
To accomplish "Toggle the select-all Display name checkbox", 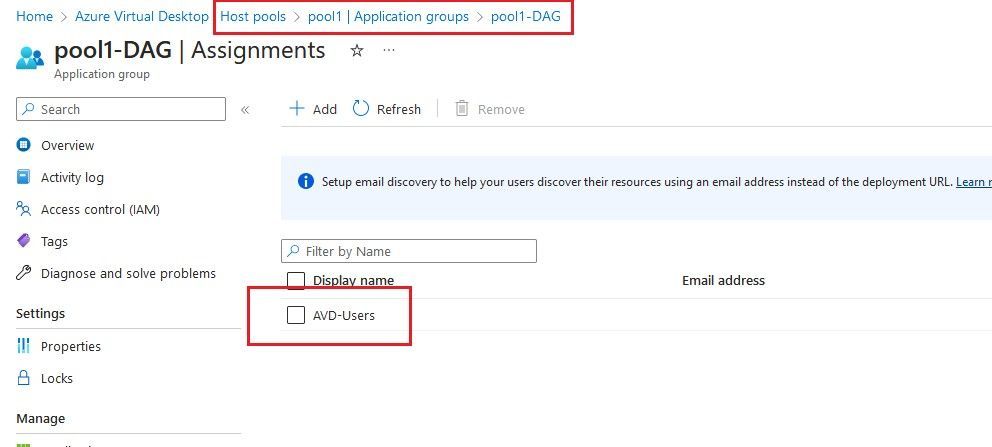I will pyautogui.click(x=296, y=281).
